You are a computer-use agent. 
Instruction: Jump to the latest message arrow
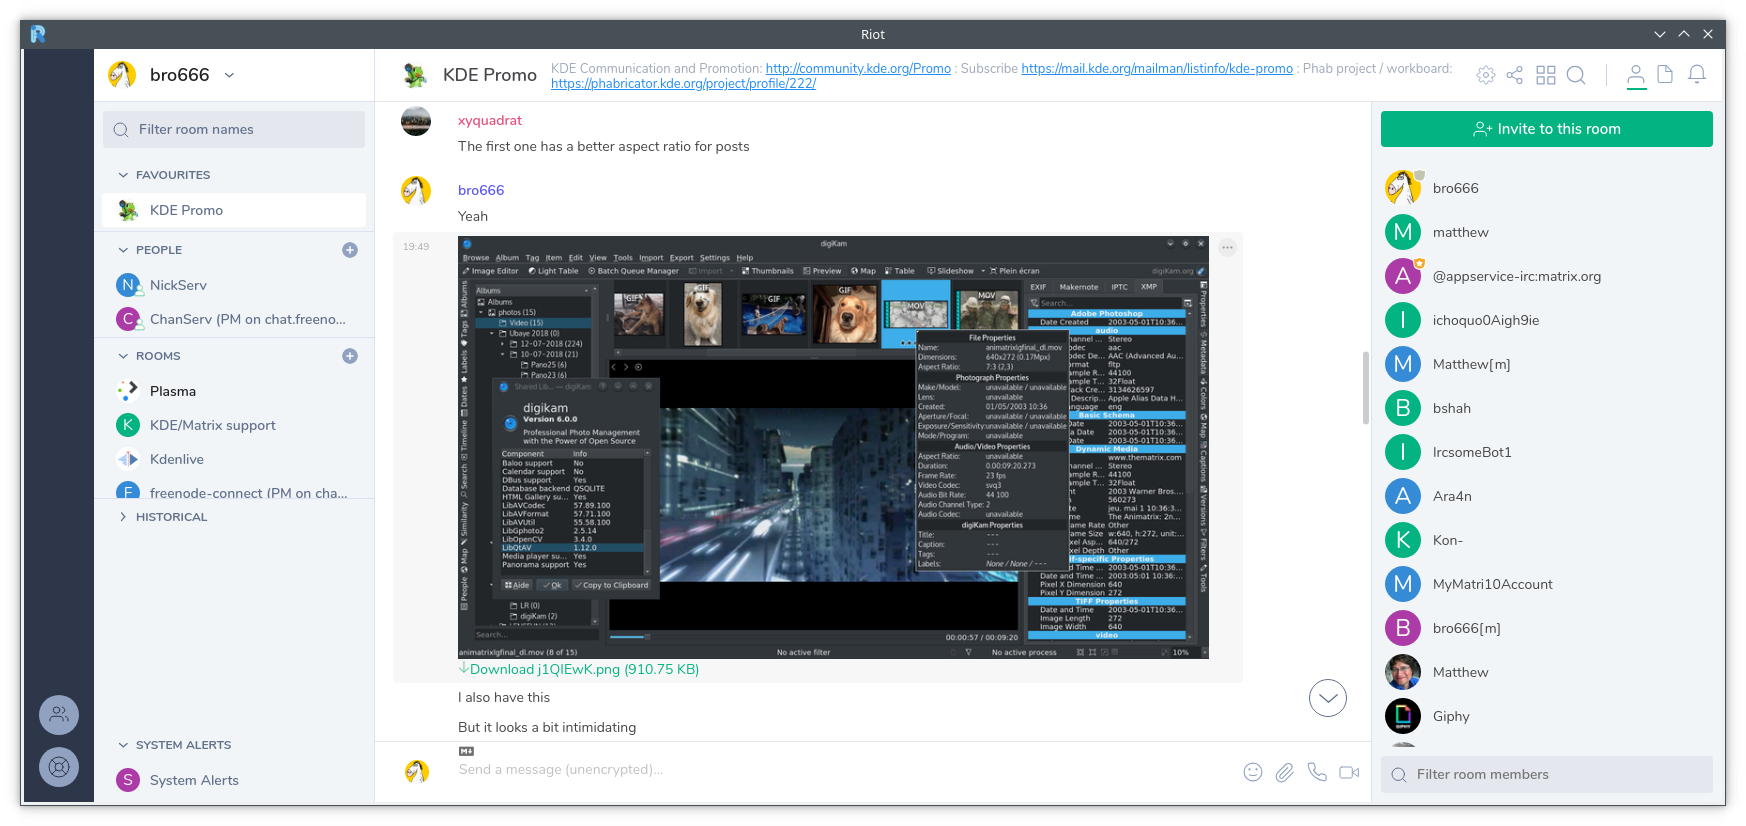click(1328, 698)
